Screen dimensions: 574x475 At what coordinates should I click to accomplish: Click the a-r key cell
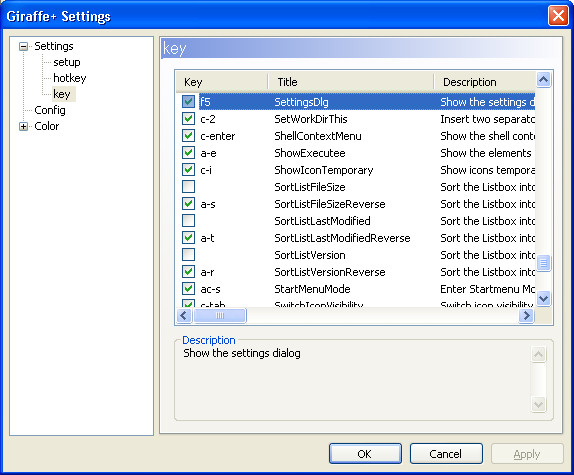click(207, 272)
